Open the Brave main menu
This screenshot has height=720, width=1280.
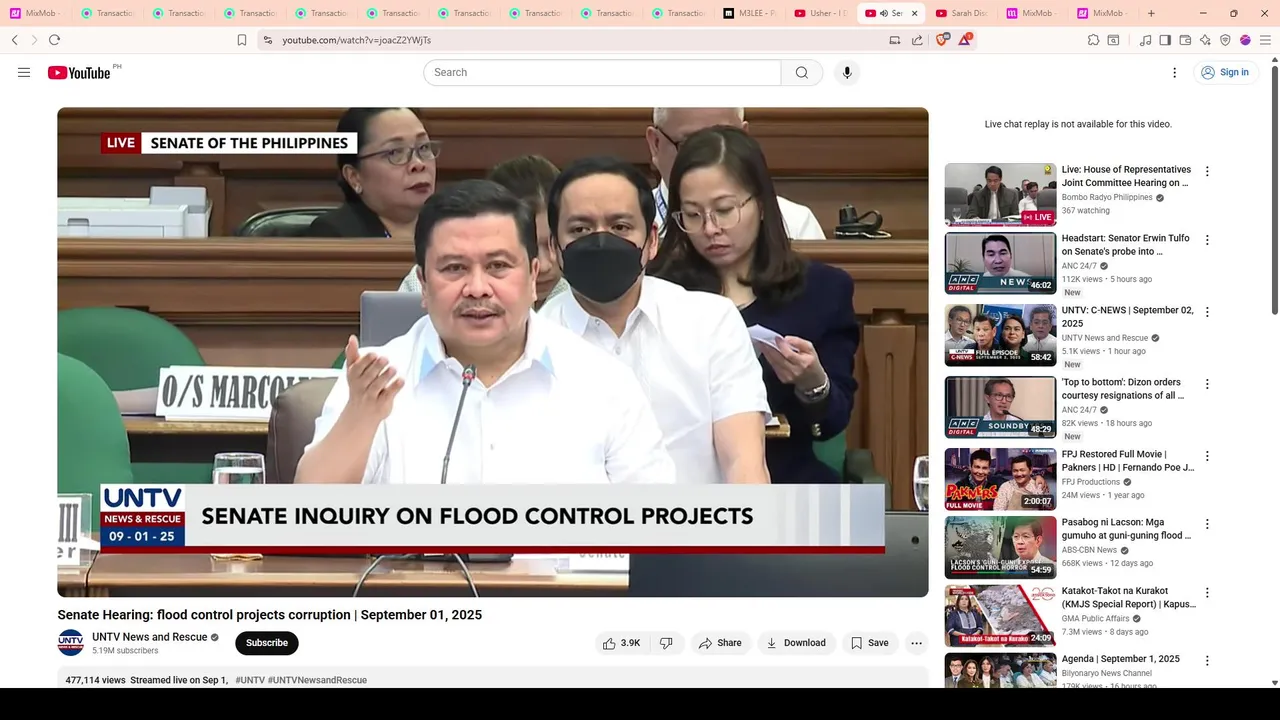(1265, 40)
